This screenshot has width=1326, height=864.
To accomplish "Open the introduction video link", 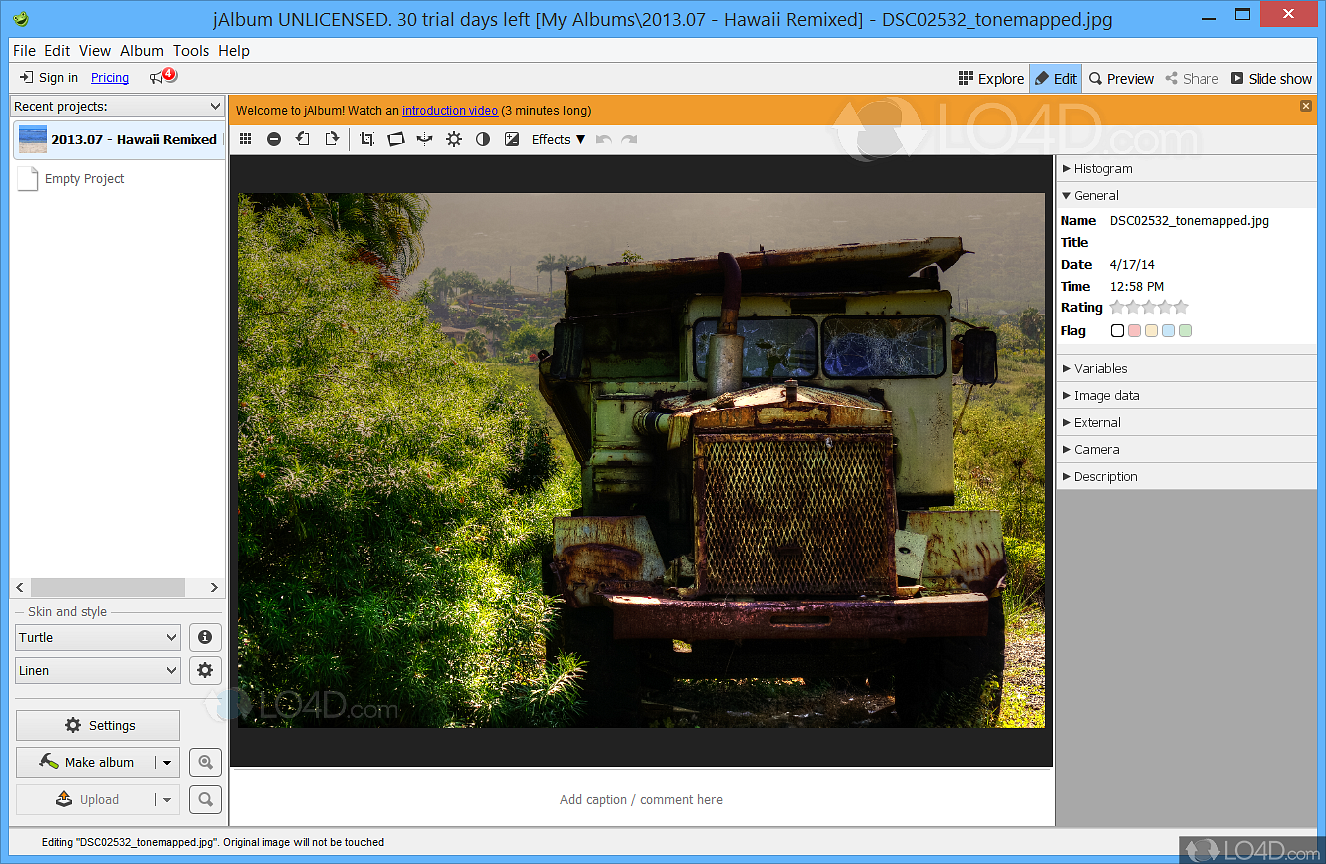I will [x=449, y=111].
